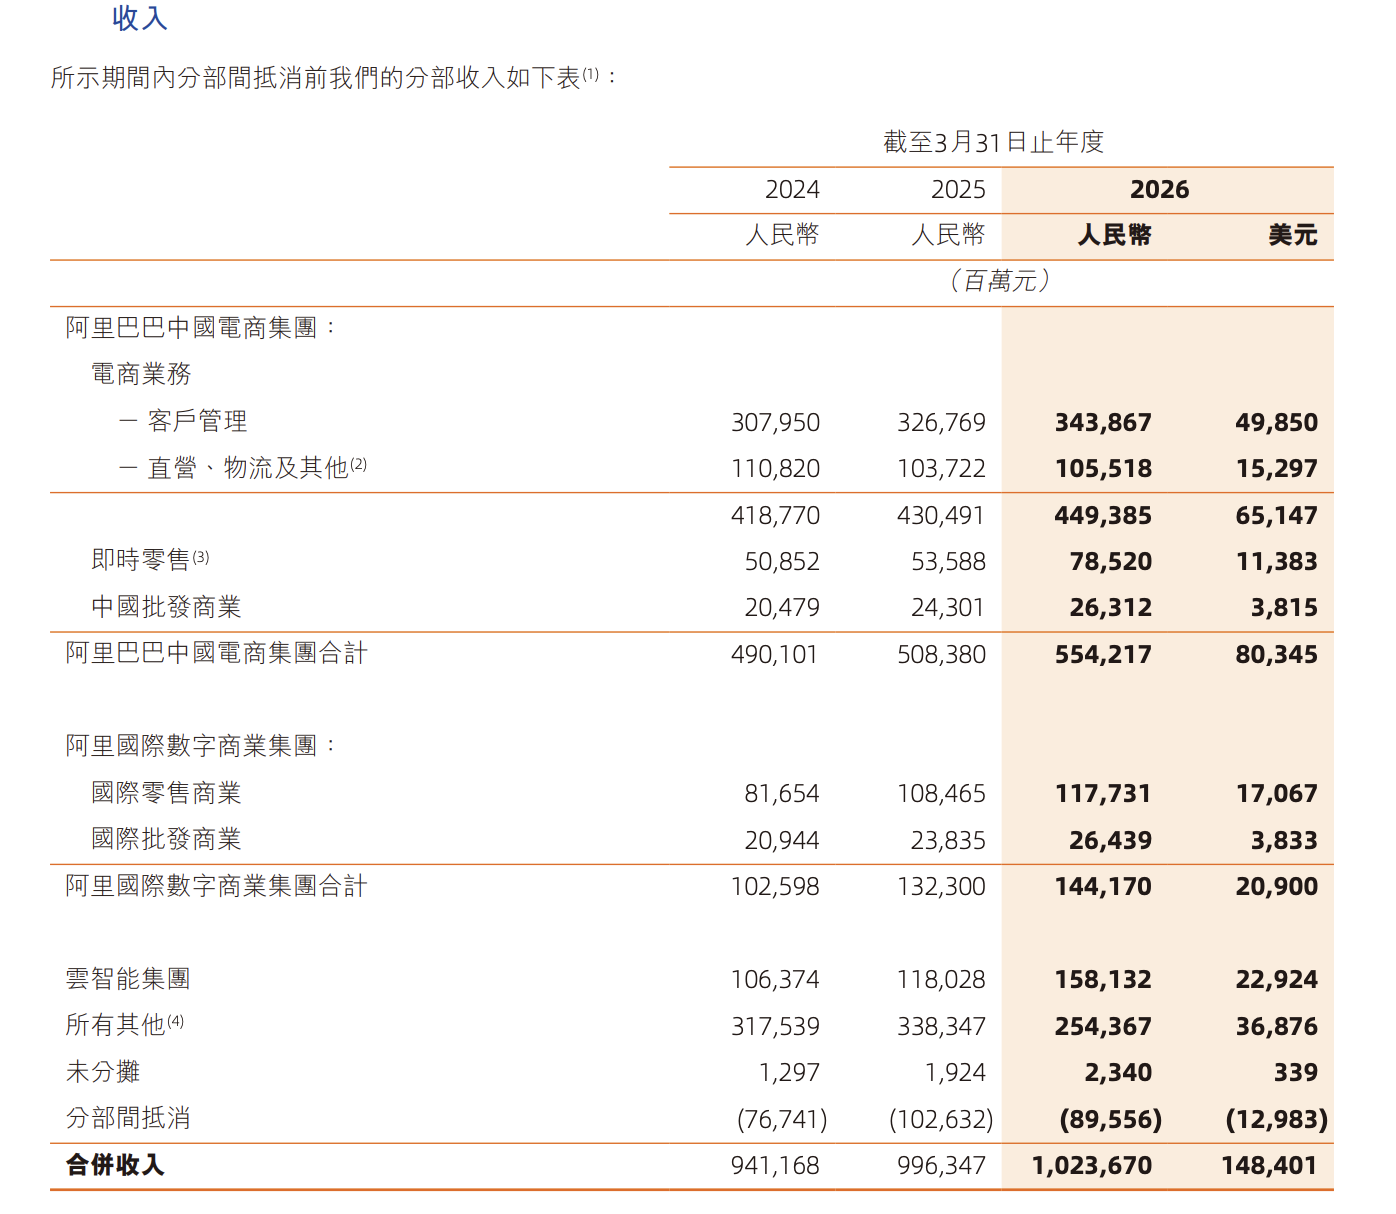This screenshot has width=1396, height=1214.
Task: Click the 阿里國際數字商業集團： heading
Action: [202, 746]
